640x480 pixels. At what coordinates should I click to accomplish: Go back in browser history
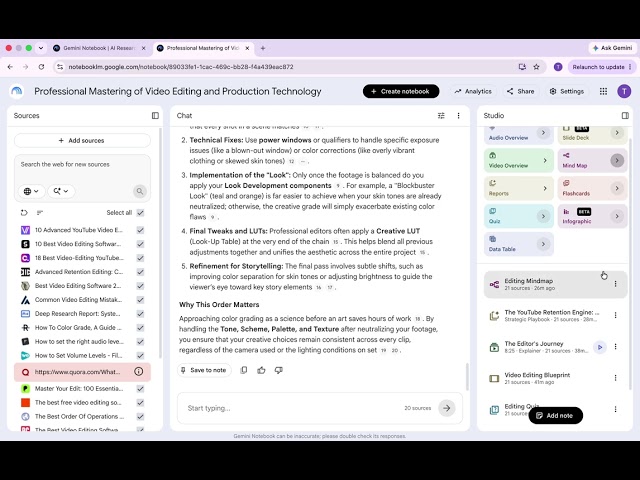(10, 67)
